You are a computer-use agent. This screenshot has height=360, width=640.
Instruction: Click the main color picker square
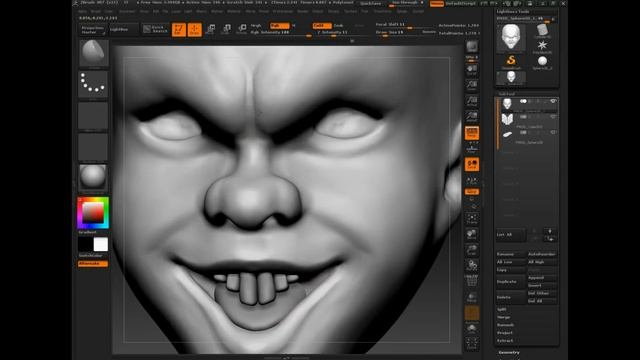93,213
